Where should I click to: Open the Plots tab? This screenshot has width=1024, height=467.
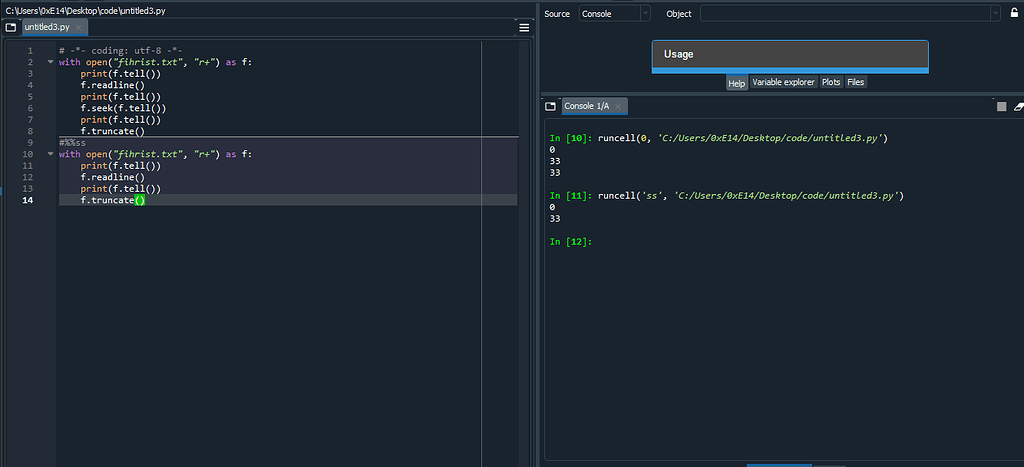pyautogui.click(x=831, y=83)
